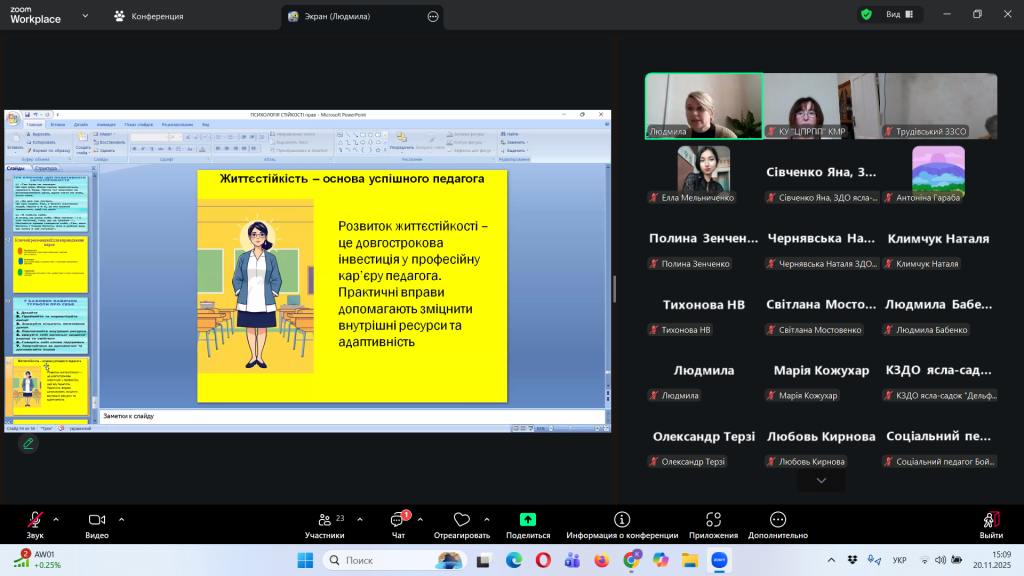Click the green Поделиться share button
The image size is (1024, 576).
tap(527, 520)
